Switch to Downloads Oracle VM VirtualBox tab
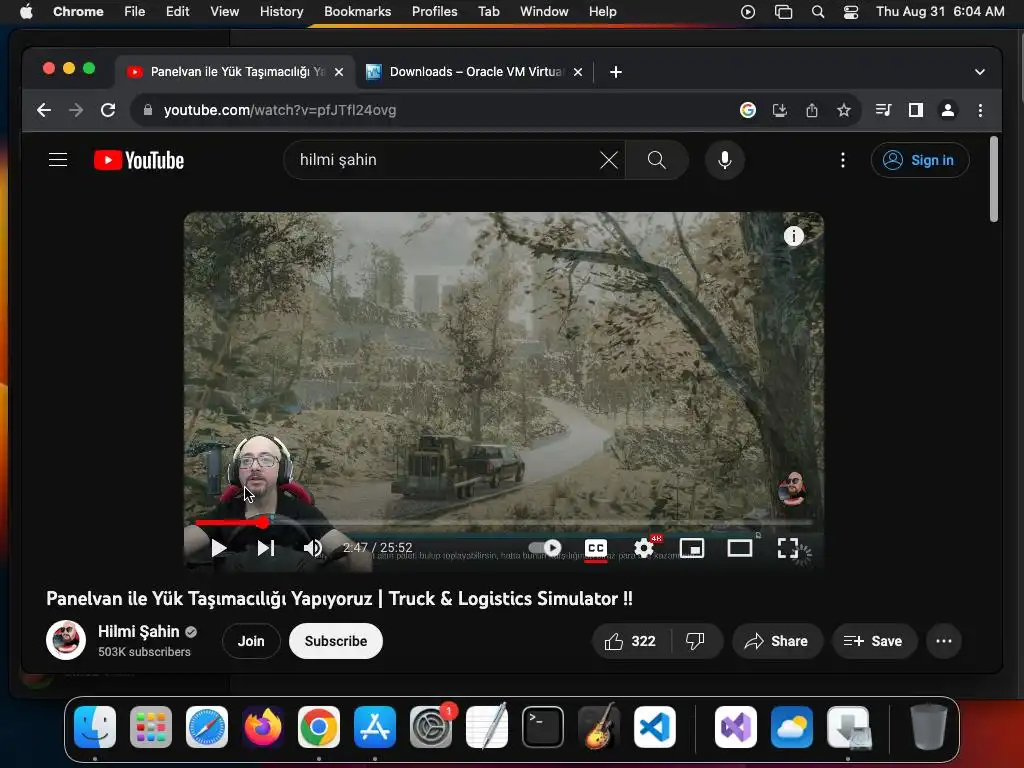 (x=474, y=72)
